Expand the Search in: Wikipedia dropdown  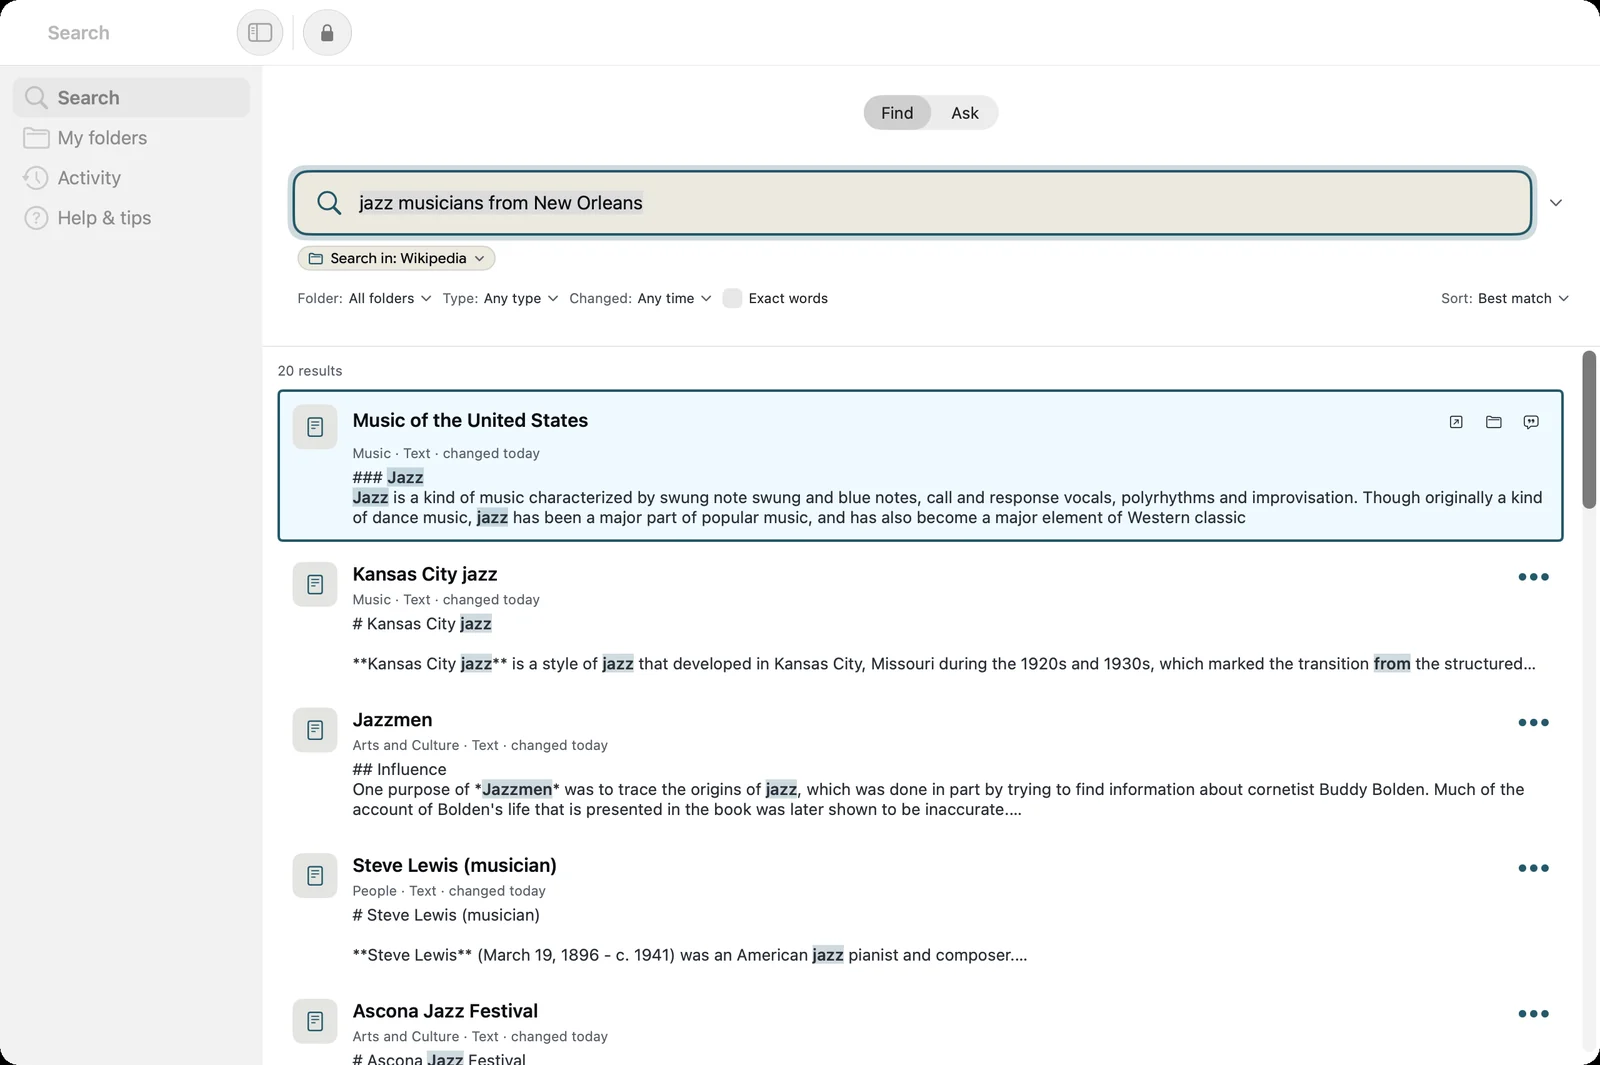pos(396,258)
